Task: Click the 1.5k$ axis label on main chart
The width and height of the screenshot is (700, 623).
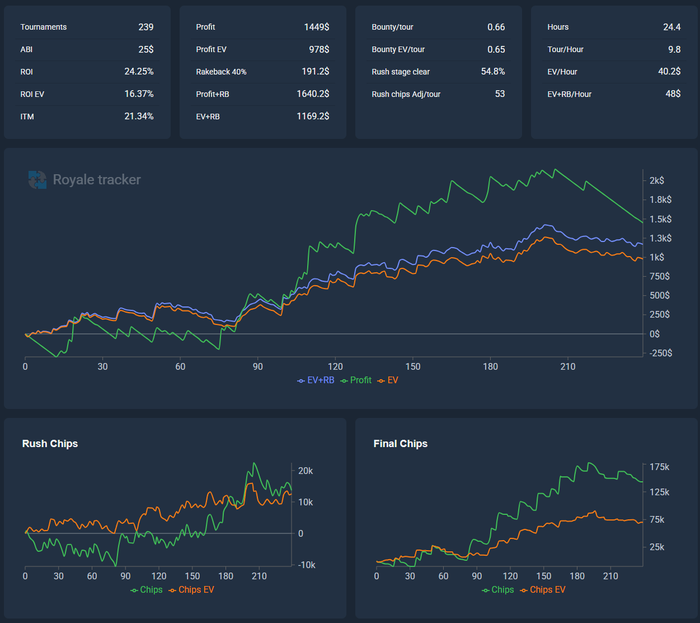Action: tap(660, 219)
